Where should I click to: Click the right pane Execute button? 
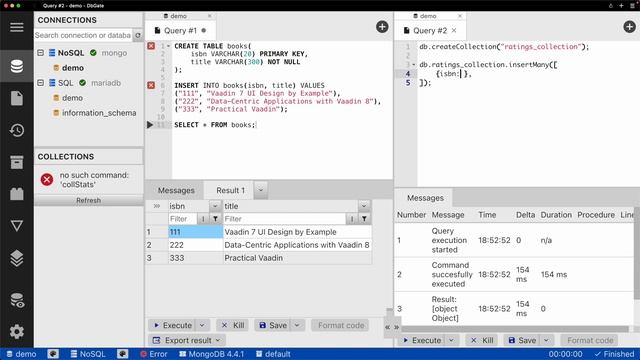[x=422, y=340]
